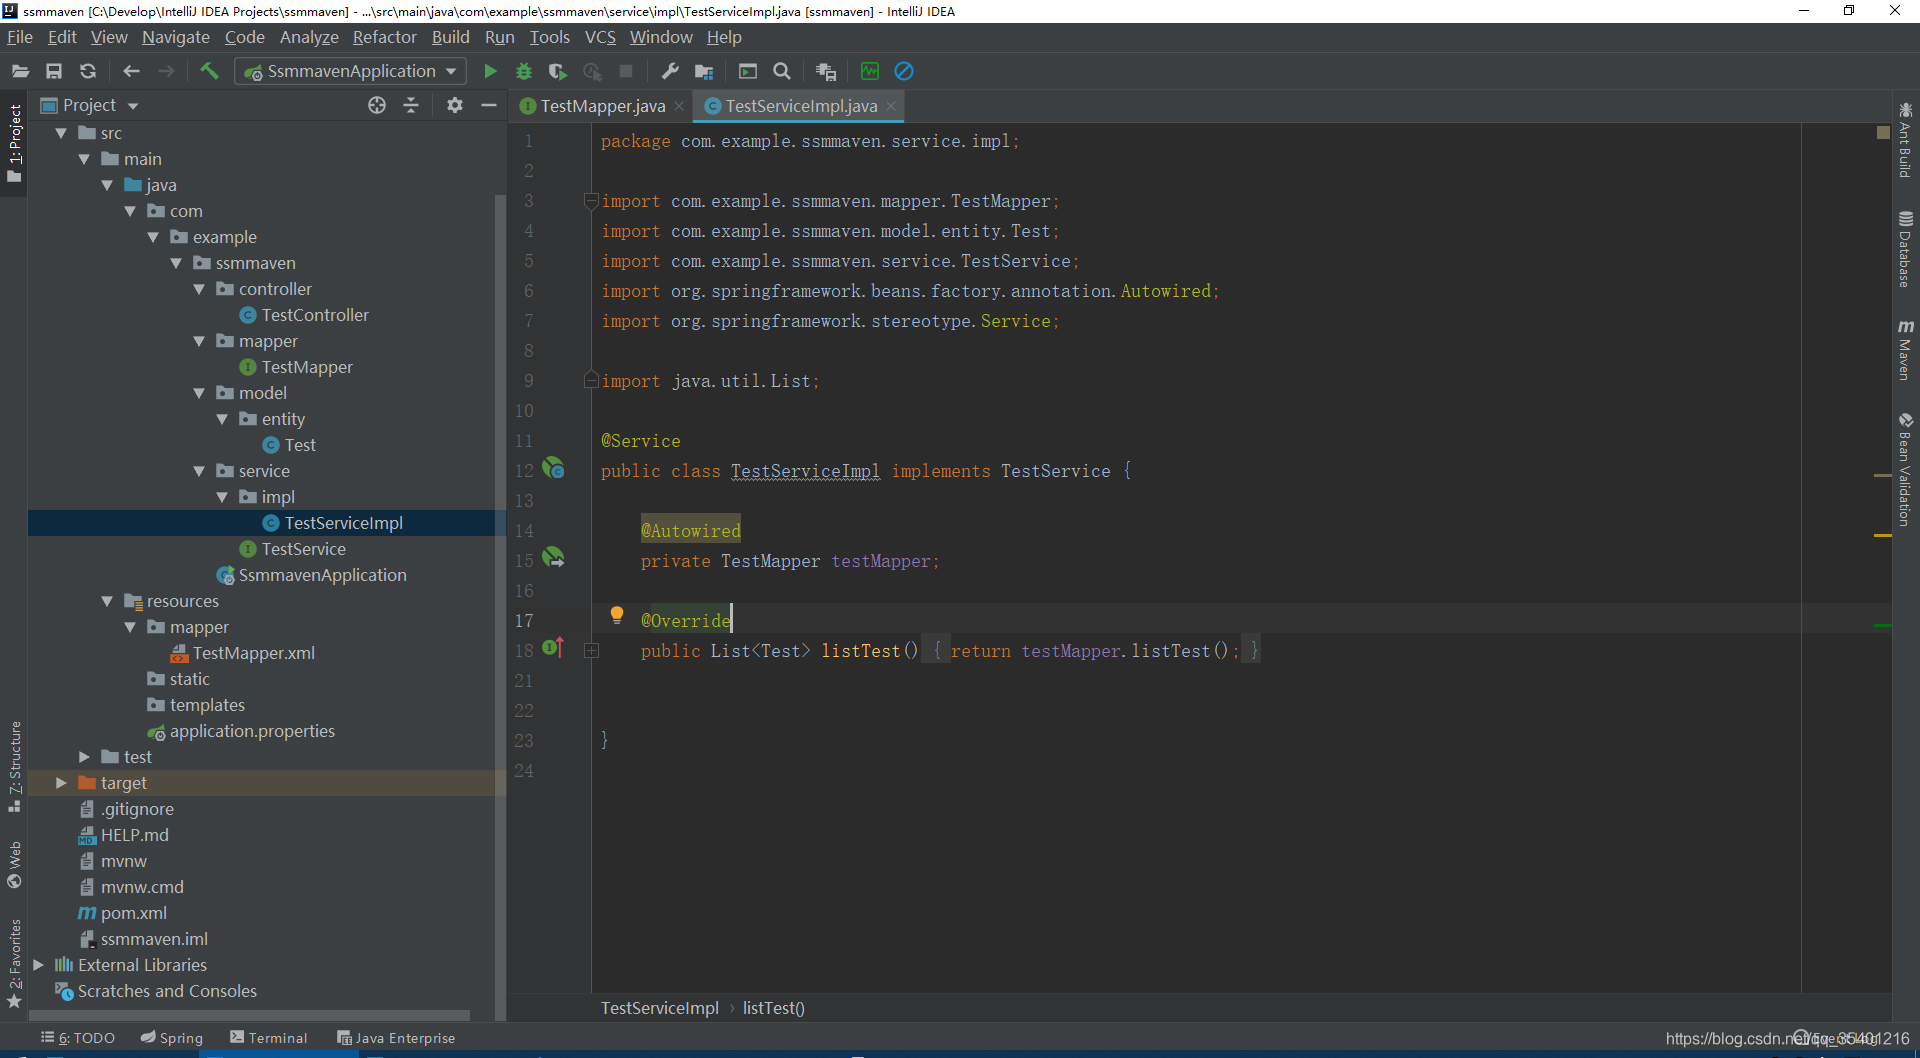1920x1058 pixels.
Task: Select application.properties in the project tree
Action: (x=252, y=731)
